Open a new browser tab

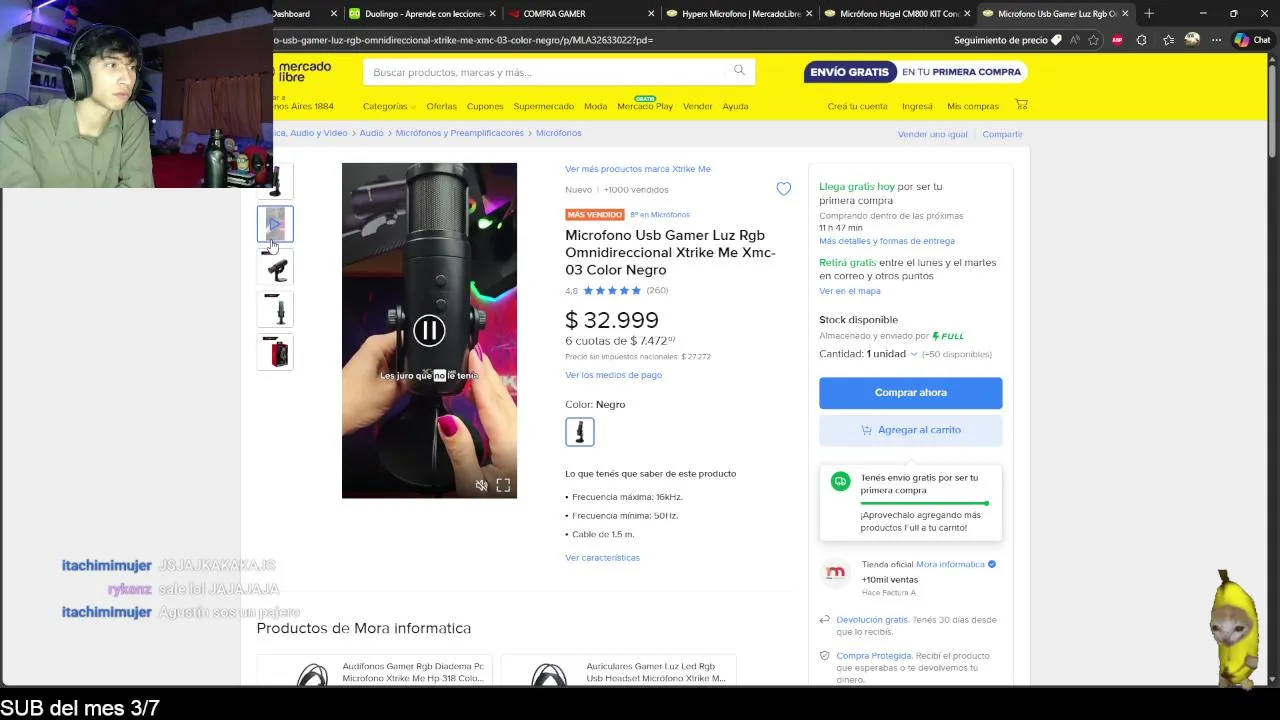(1149, 13)
